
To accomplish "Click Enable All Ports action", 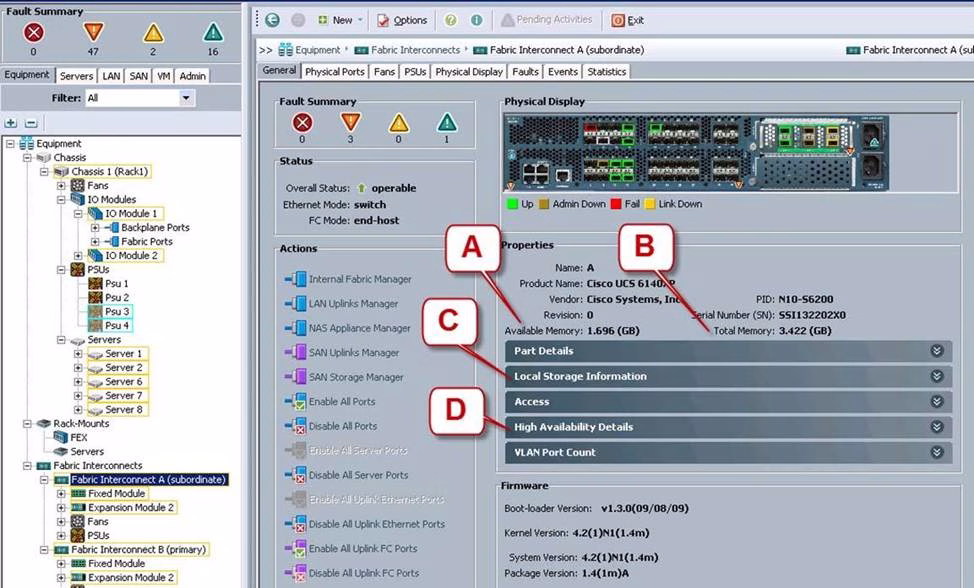I will click(x=342, y=402).
